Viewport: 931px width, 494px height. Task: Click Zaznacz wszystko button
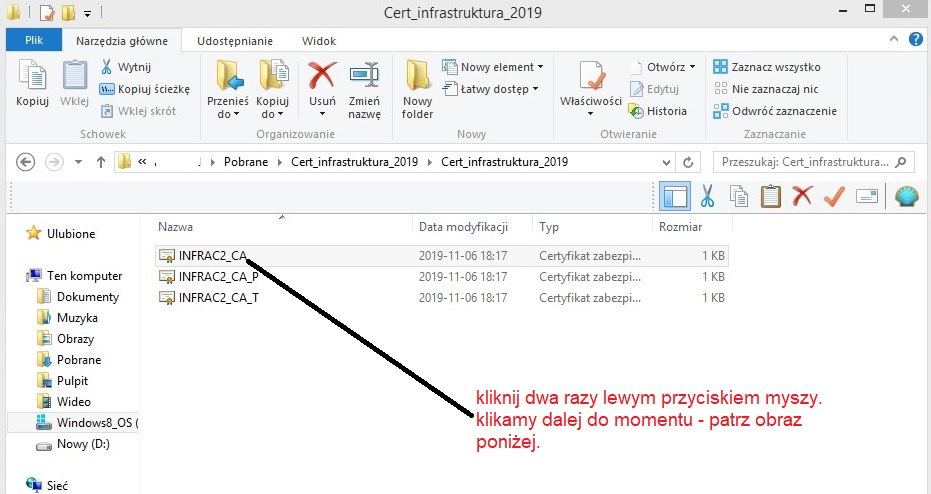[x=767, y=67]
